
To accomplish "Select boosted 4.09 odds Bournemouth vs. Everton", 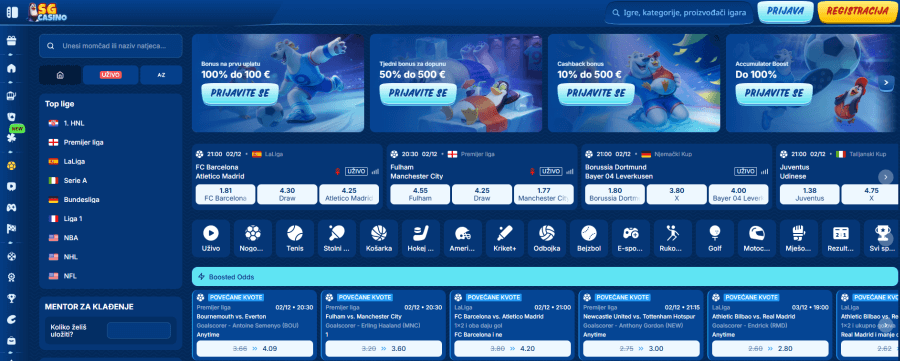I will [255, 348].
